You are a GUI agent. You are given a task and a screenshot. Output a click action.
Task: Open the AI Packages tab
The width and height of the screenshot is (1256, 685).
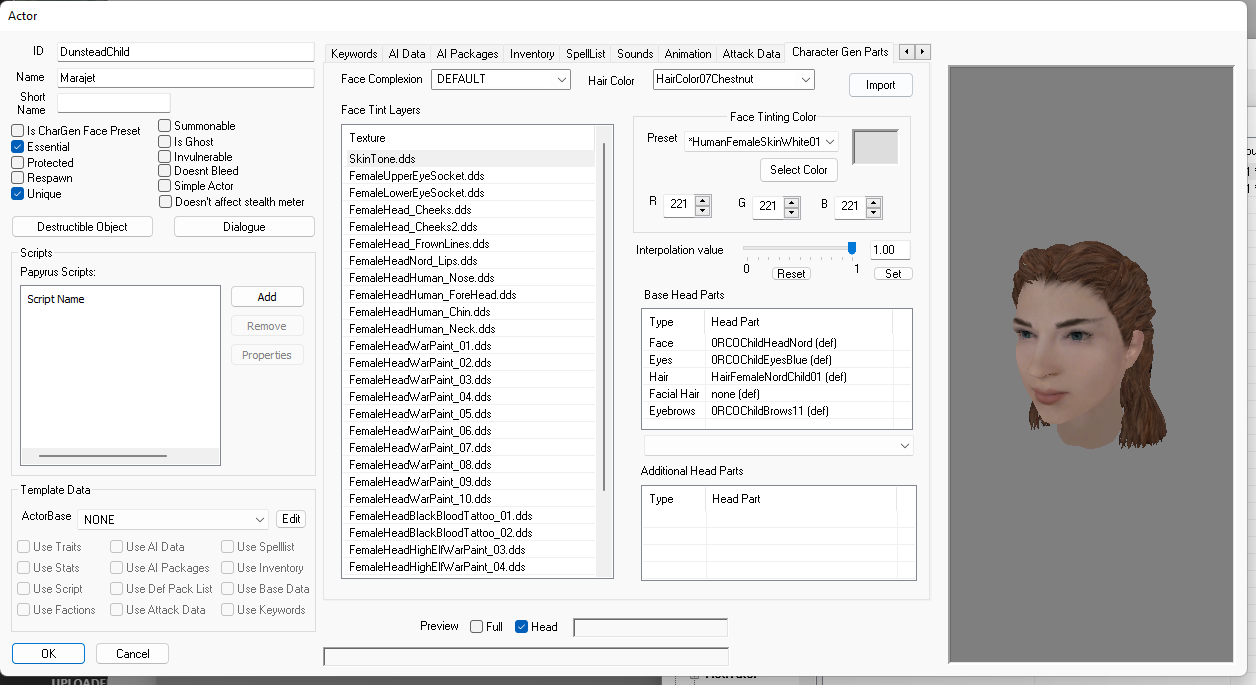[467, 54]
